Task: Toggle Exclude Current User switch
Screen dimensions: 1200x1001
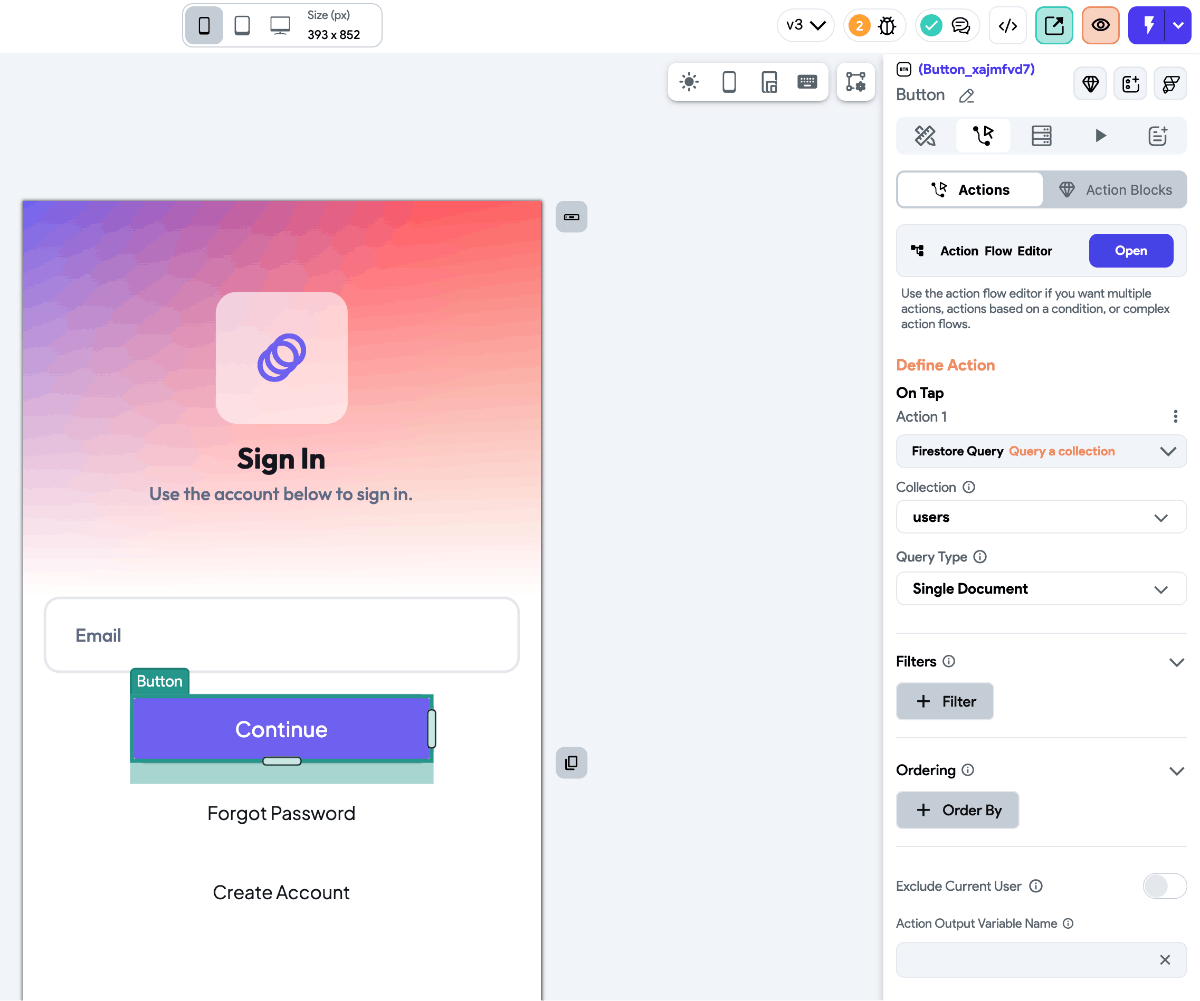Action: click(x=1164, y=886)
